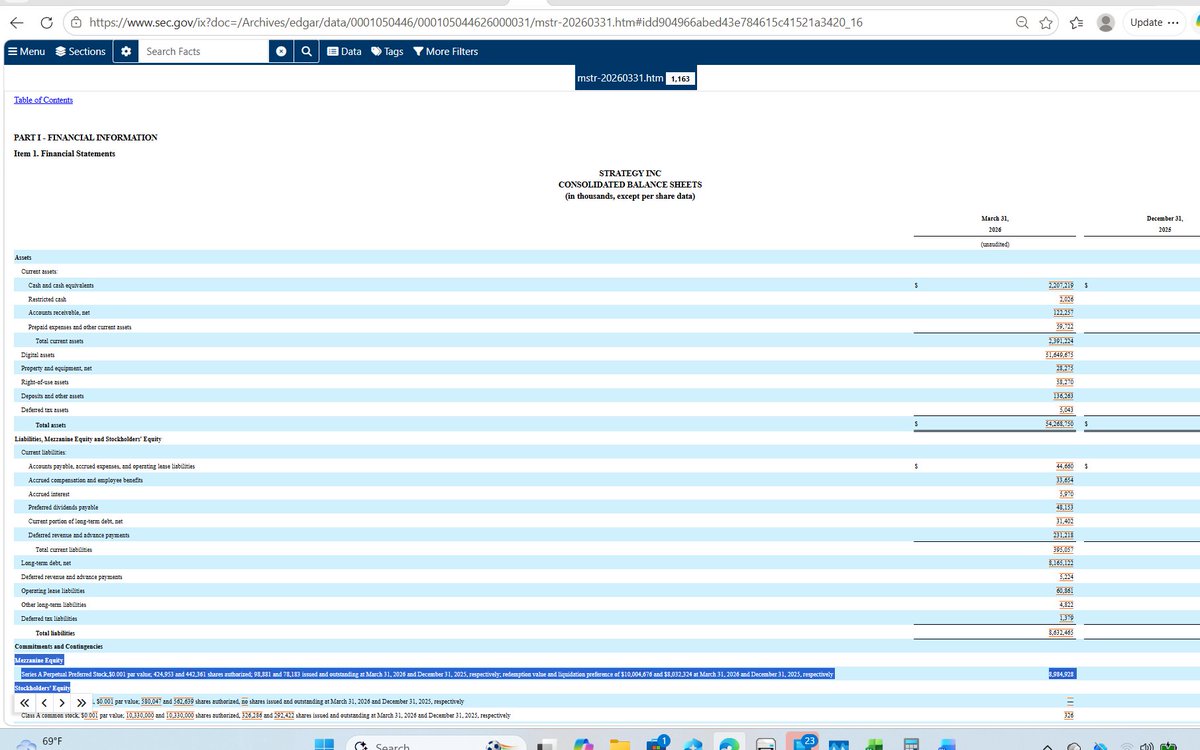This screenshot has height=750, width=1200.
Task: Select the Accrued interest value
Action: point(1066,494)
